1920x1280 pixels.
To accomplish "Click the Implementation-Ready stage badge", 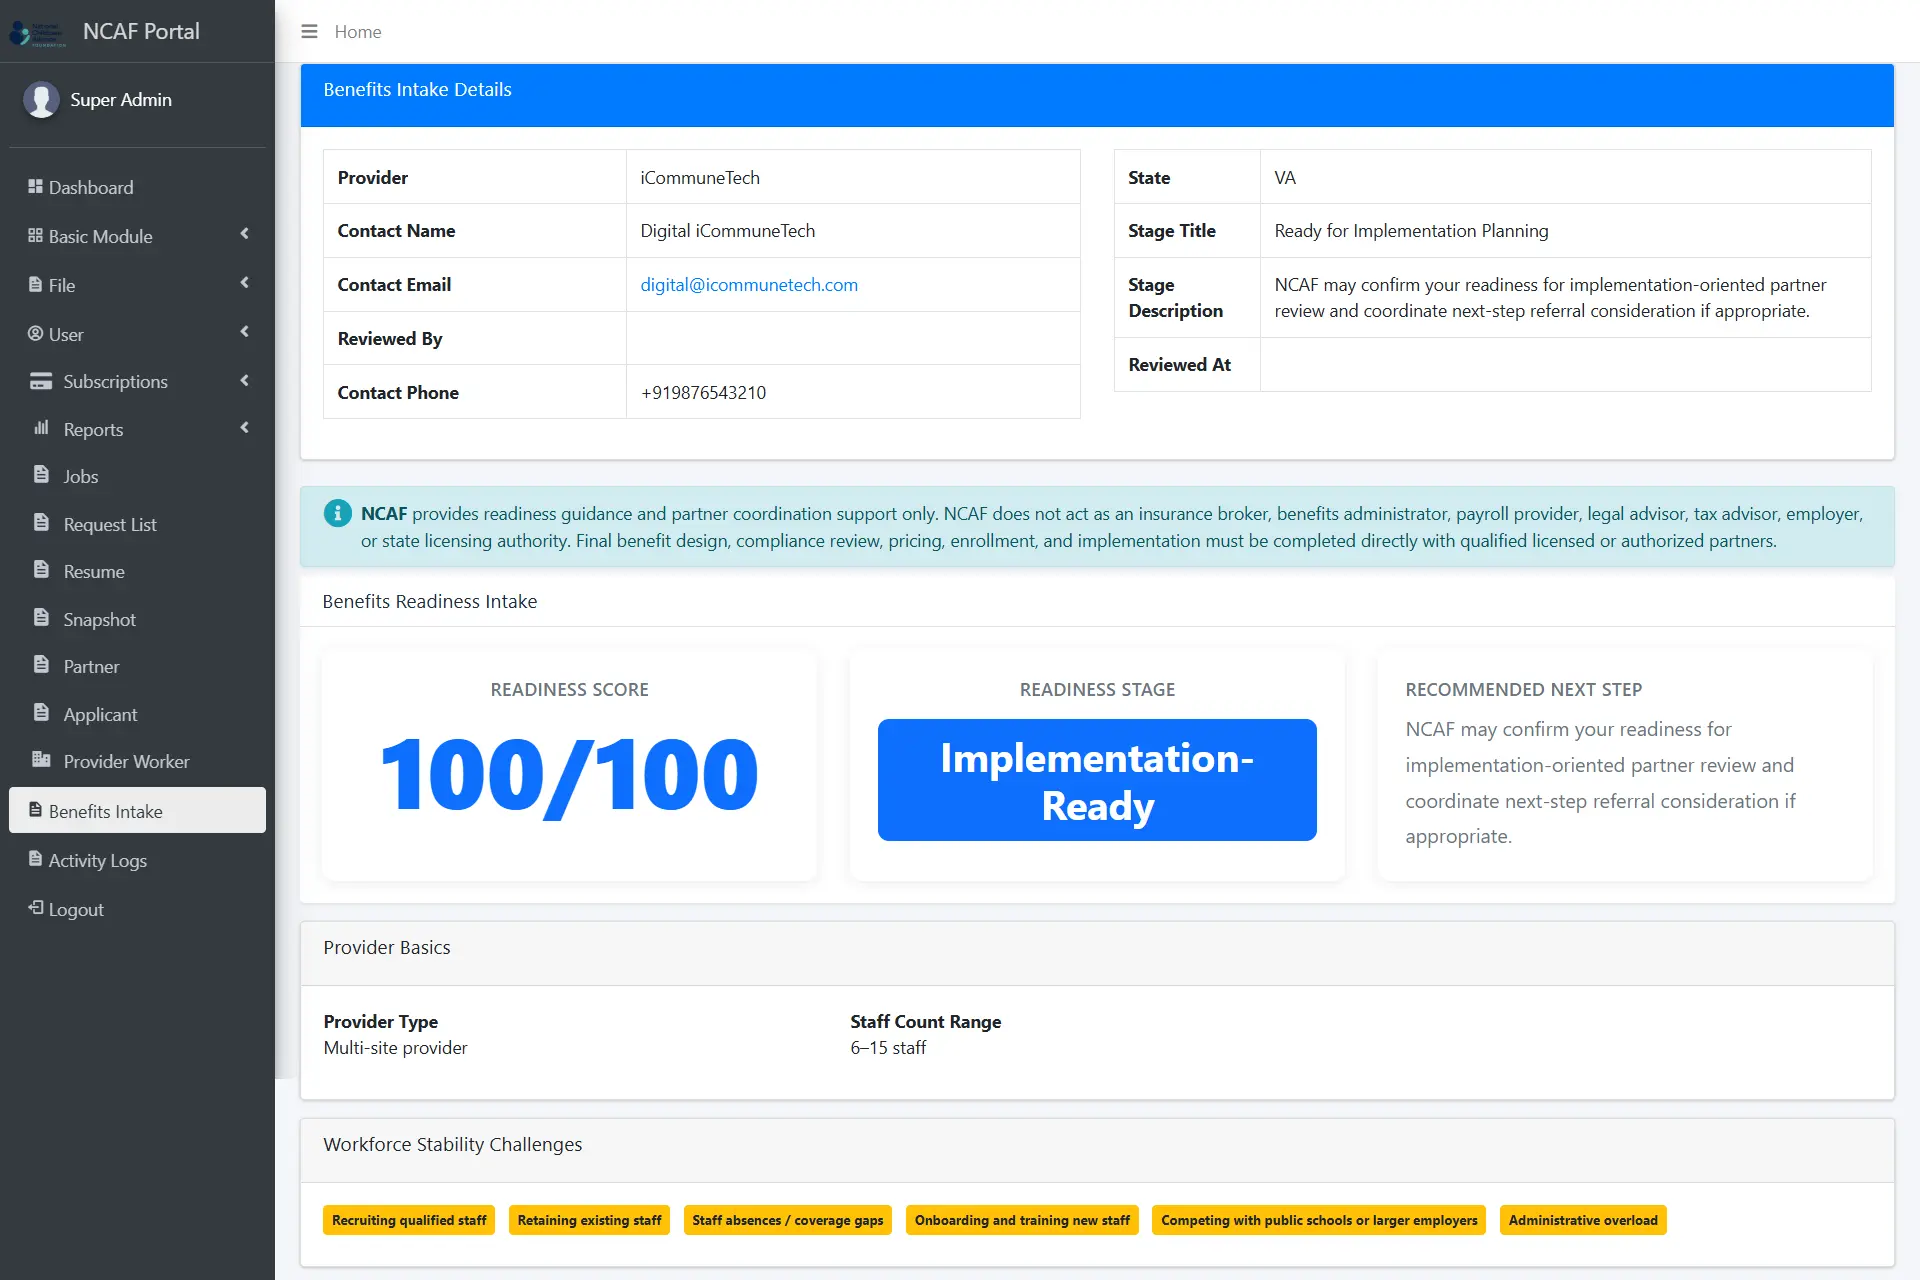I will click(x=1097, y=780).
